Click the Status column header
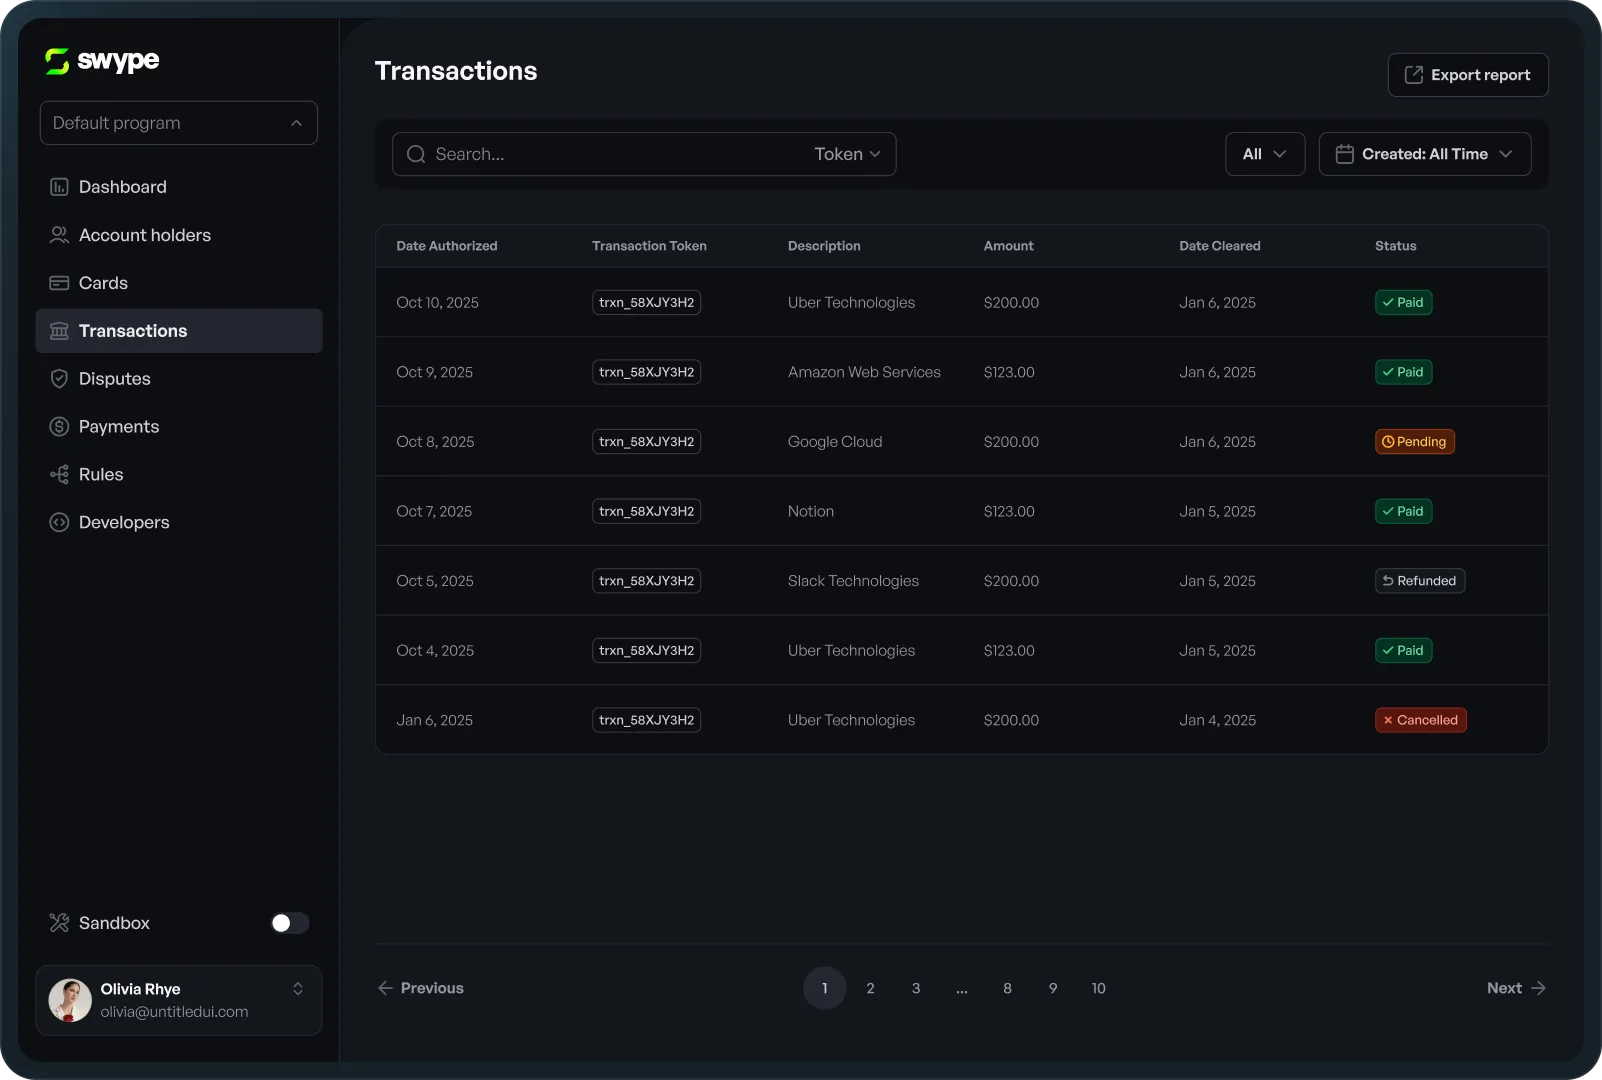1602x1080 pixels. click(x=1396, y=246)
